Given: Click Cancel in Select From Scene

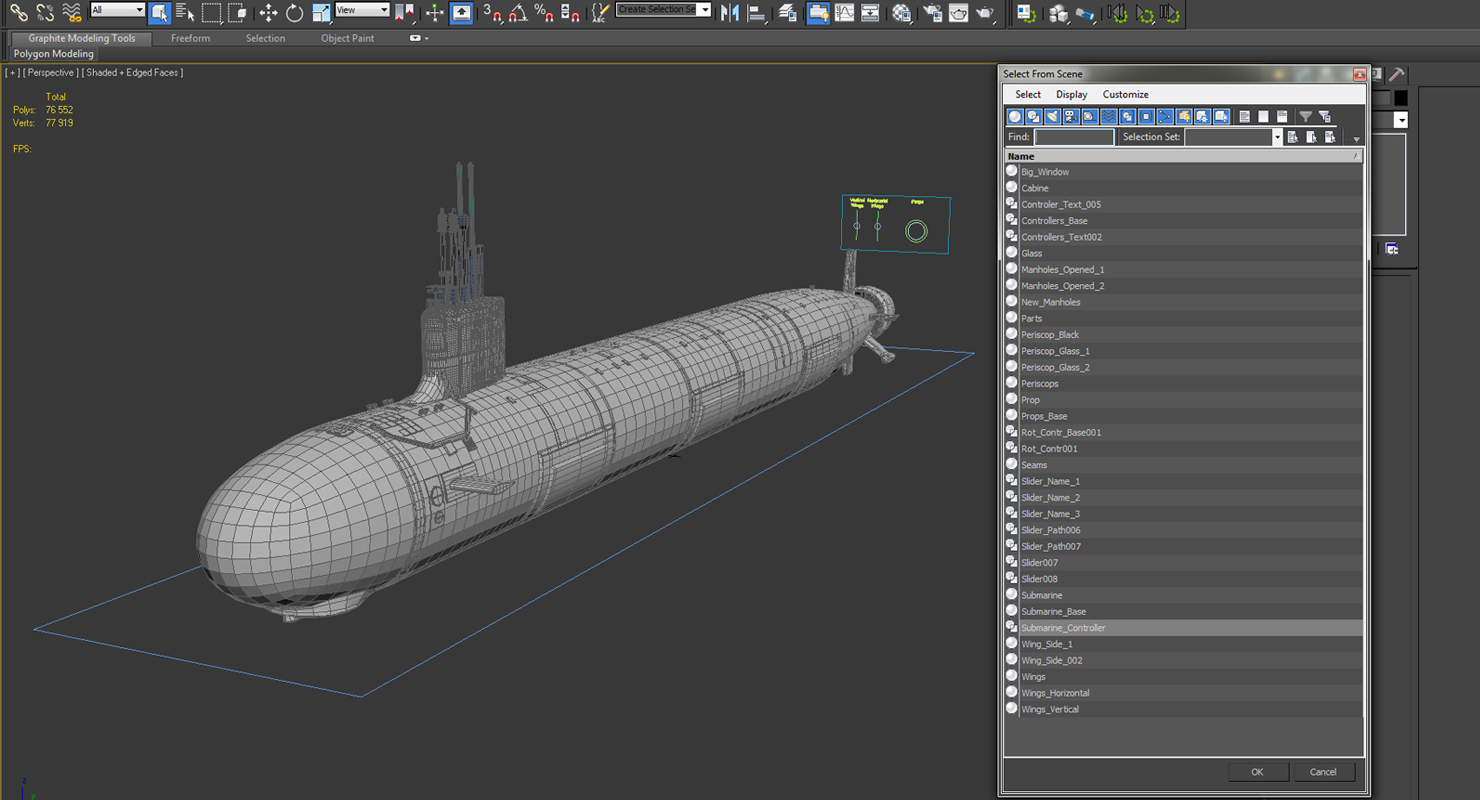Looking at the screenshot, I should pos(1323,771).
